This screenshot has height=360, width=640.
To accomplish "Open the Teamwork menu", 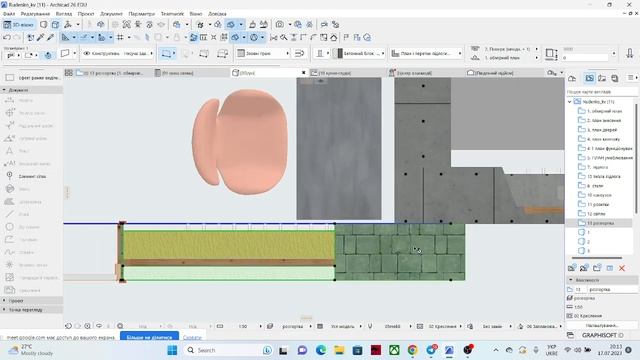I will click(x=172, y=13).
